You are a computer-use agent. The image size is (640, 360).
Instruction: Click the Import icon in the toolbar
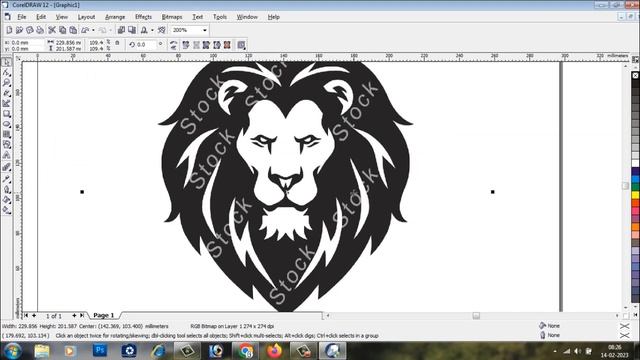click(x=121, y=30)
